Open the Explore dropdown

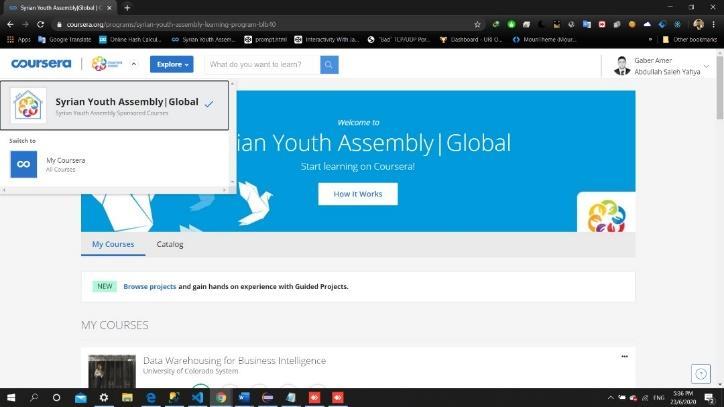click(171, 64)
